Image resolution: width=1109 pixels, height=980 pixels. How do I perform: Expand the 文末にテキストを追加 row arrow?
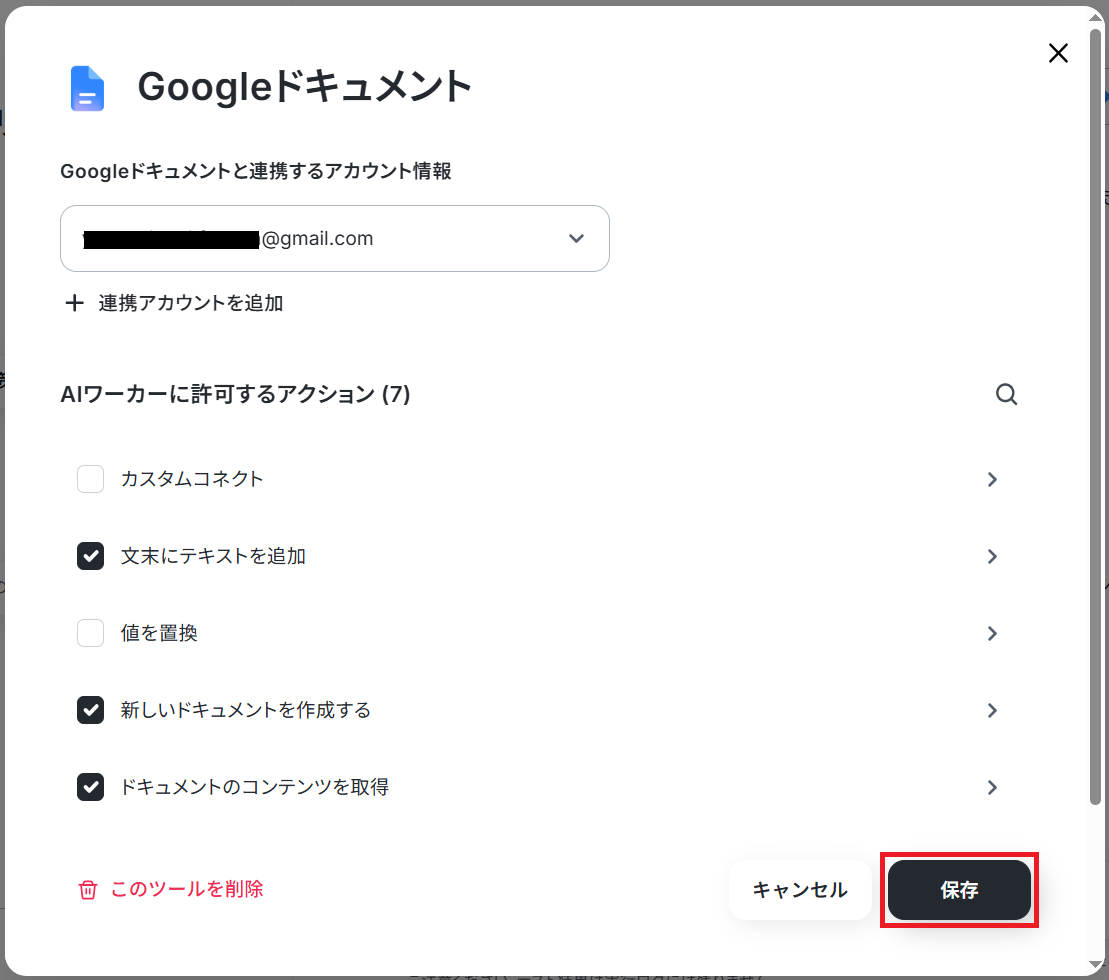tap(992, 557)
